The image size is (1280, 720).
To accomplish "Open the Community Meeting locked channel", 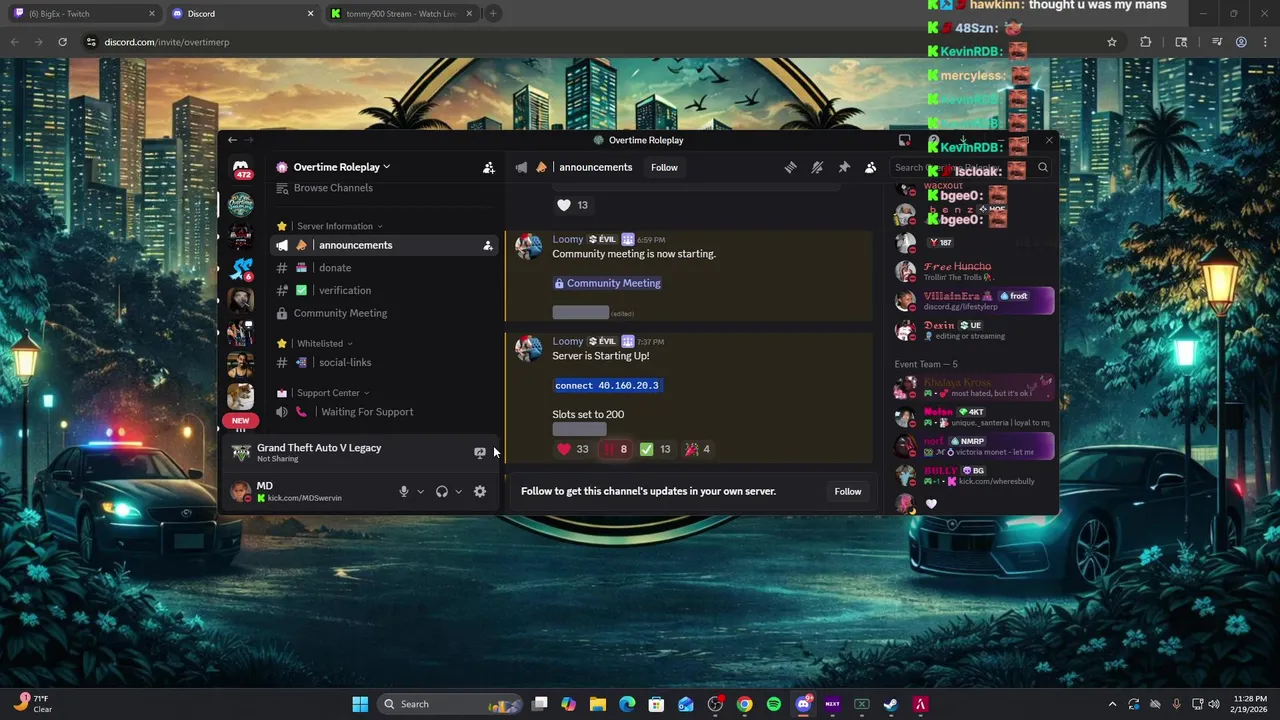I will tap(384, 313).
